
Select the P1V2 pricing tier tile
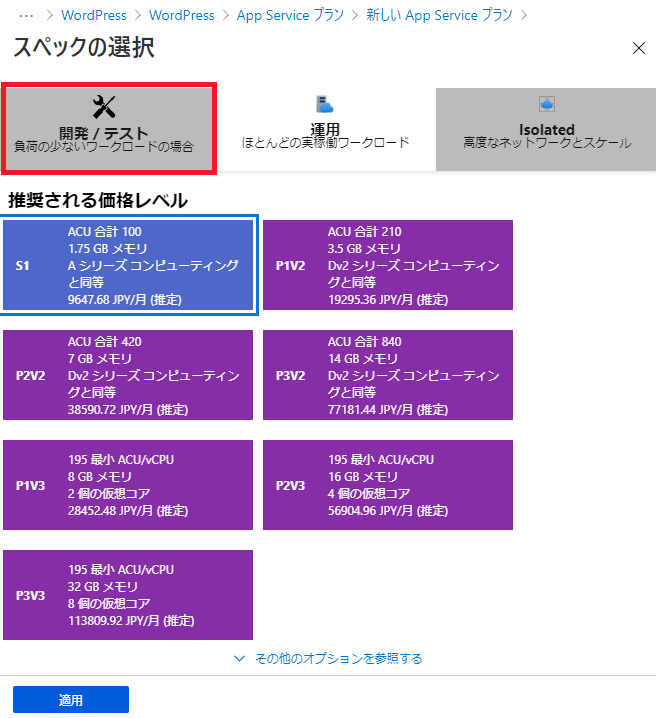coord(388,266)
